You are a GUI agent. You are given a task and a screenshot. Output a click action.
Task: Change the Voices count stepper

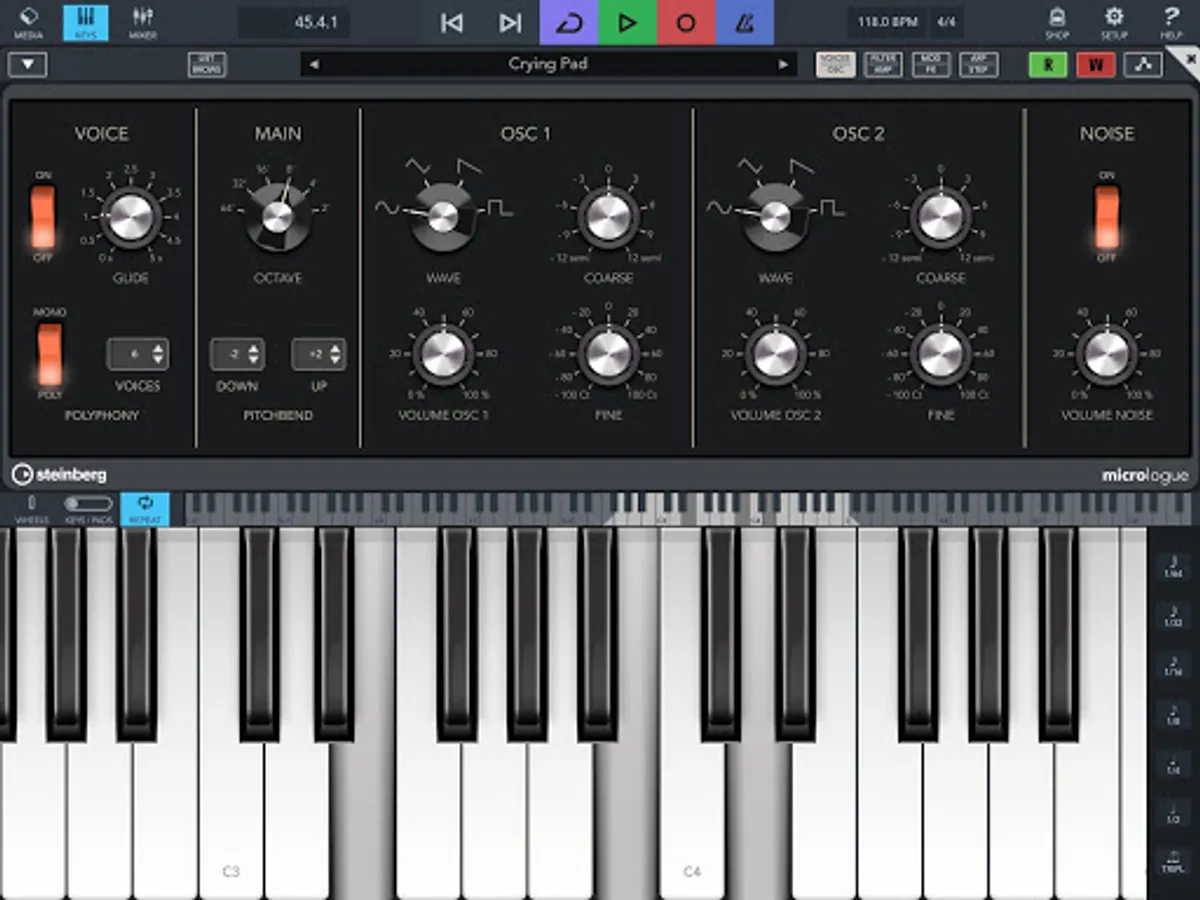pyautogui.click(x=138, y=354)
